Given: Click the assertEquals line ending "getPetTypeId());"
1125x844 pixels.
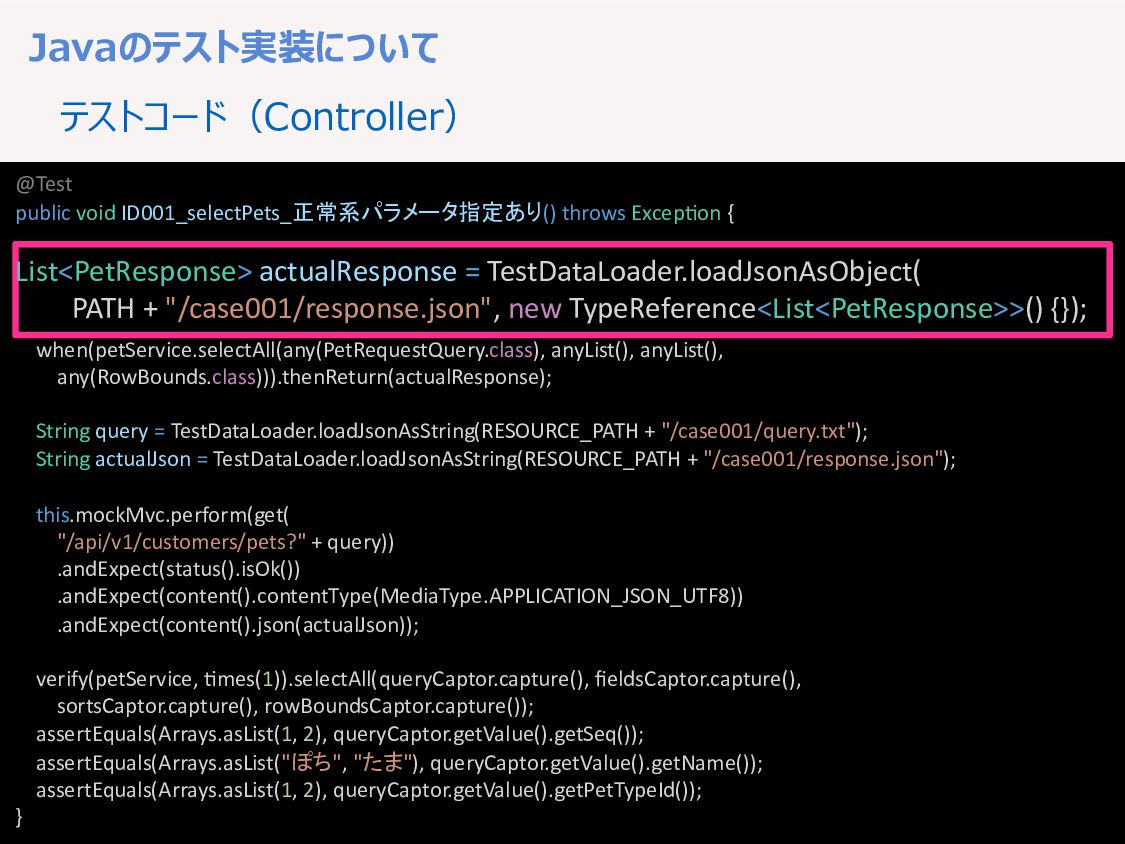Looking at the screenshot, I should (369, 791).
